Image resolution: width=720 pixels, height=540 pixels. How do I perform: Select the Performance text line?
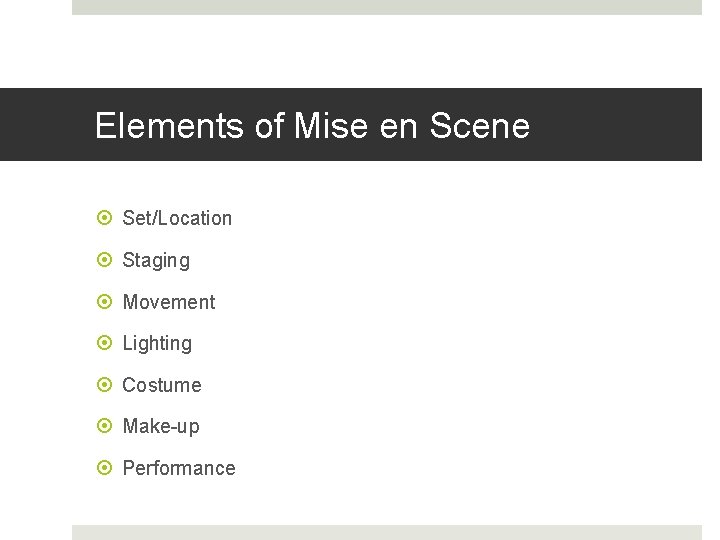[179, 468]
